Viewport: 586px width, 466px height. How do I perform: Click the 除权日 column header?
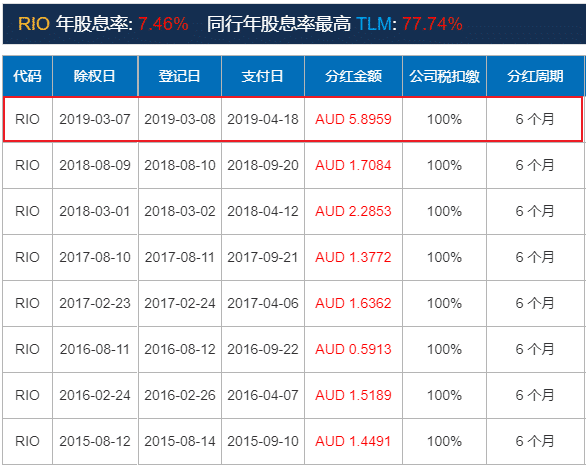pos(95,76)
